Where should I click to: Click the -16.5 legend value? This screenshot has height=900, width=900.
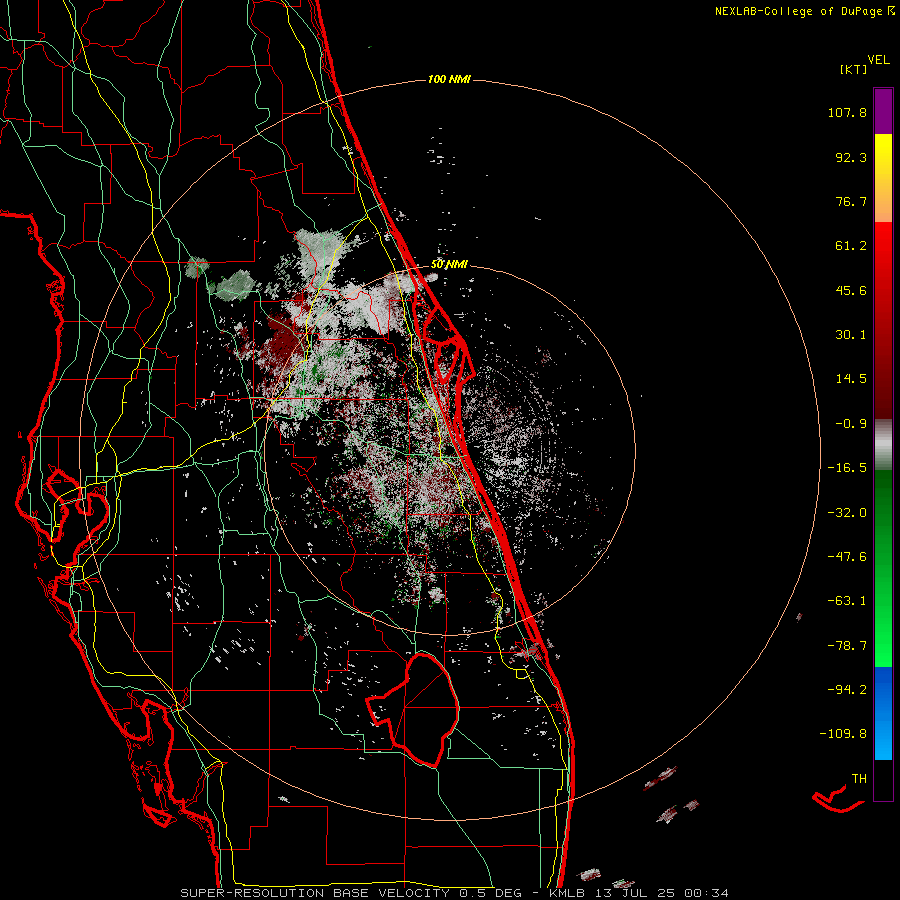[847, 468]
